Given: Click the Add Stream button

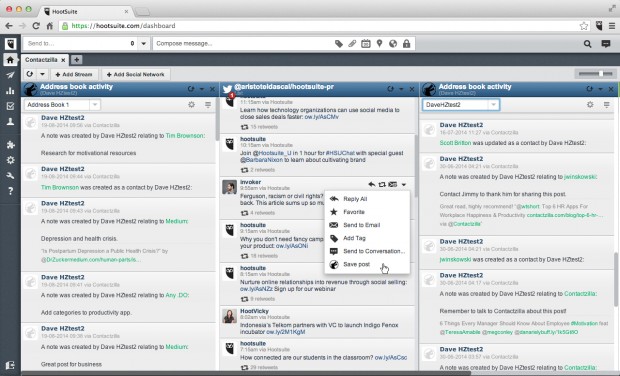Looking at the screenshot, I should click(74, 74).
